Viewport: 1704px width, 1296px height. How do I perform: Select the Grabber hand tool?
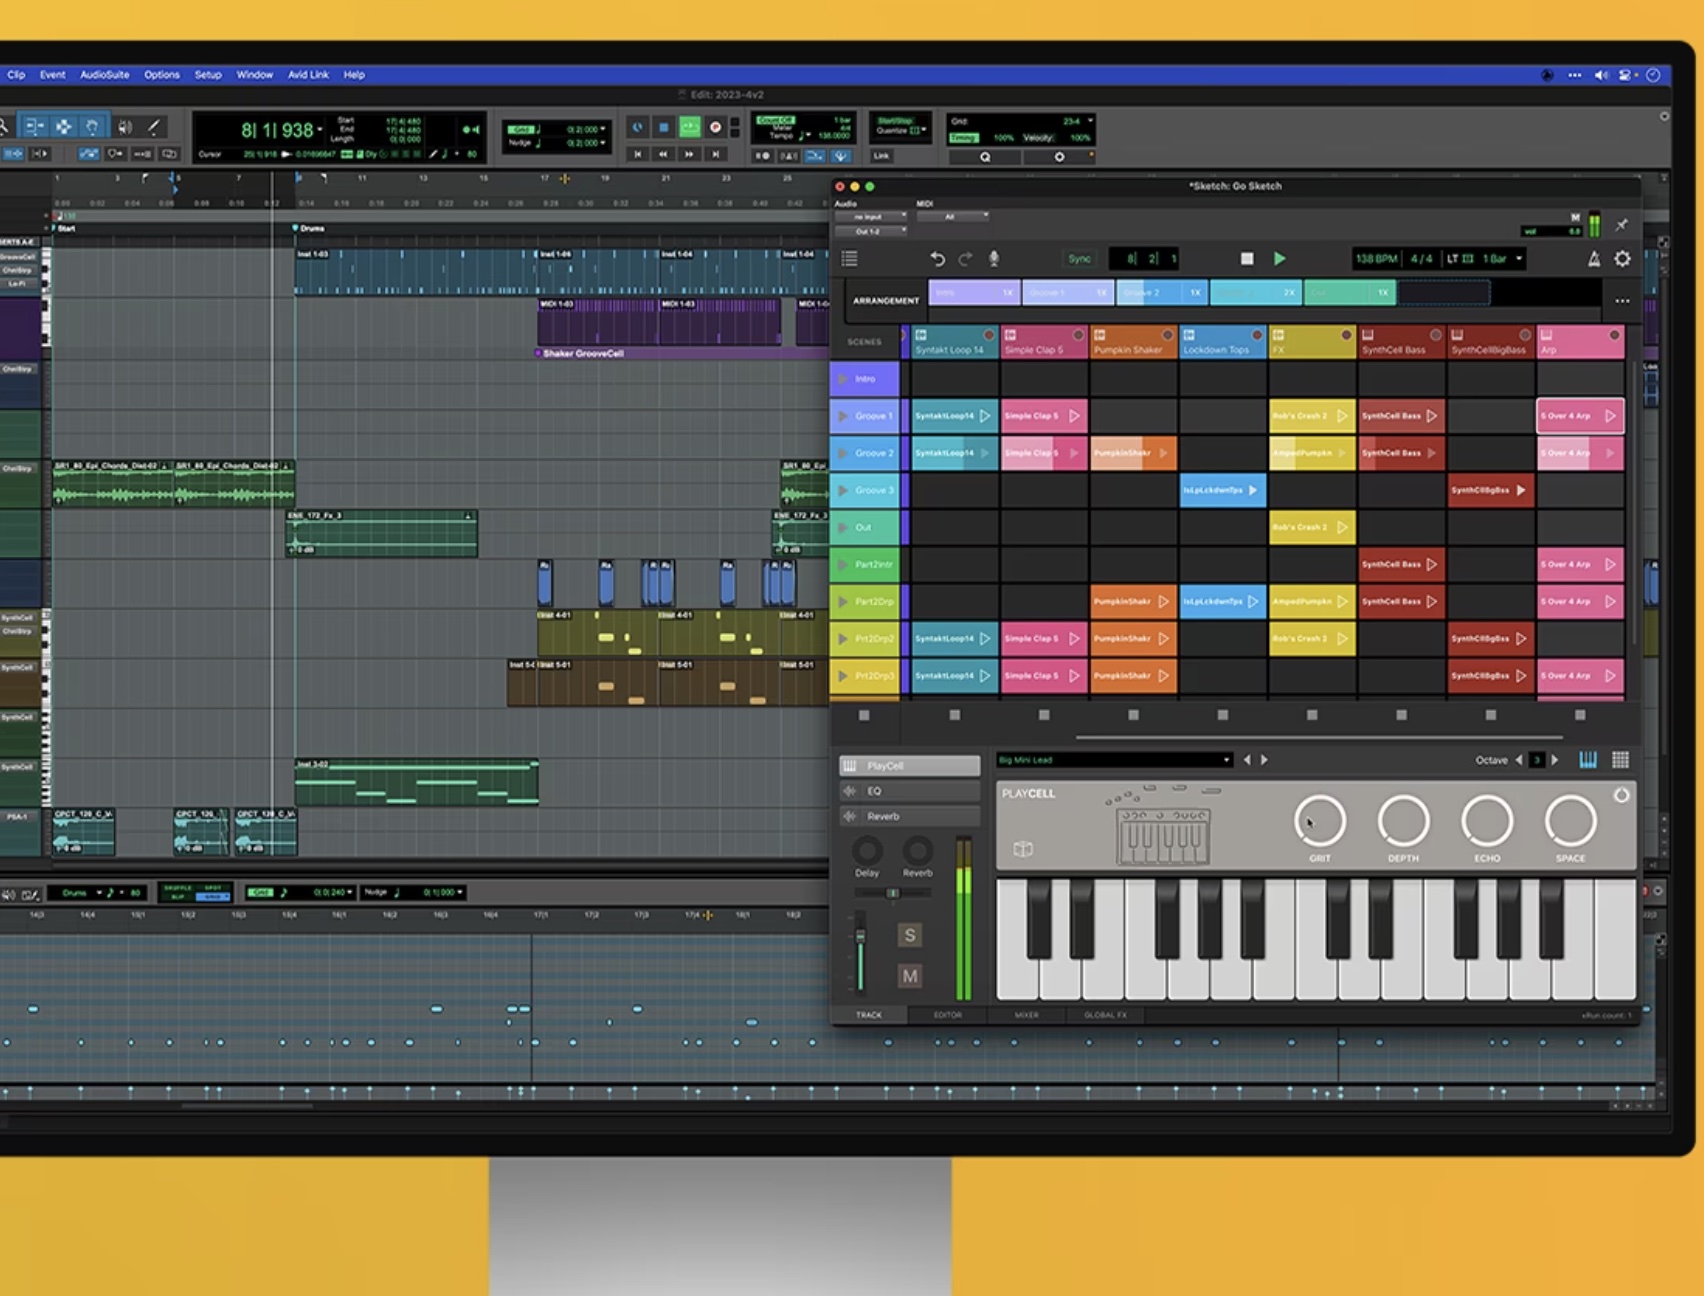[92, 127]
